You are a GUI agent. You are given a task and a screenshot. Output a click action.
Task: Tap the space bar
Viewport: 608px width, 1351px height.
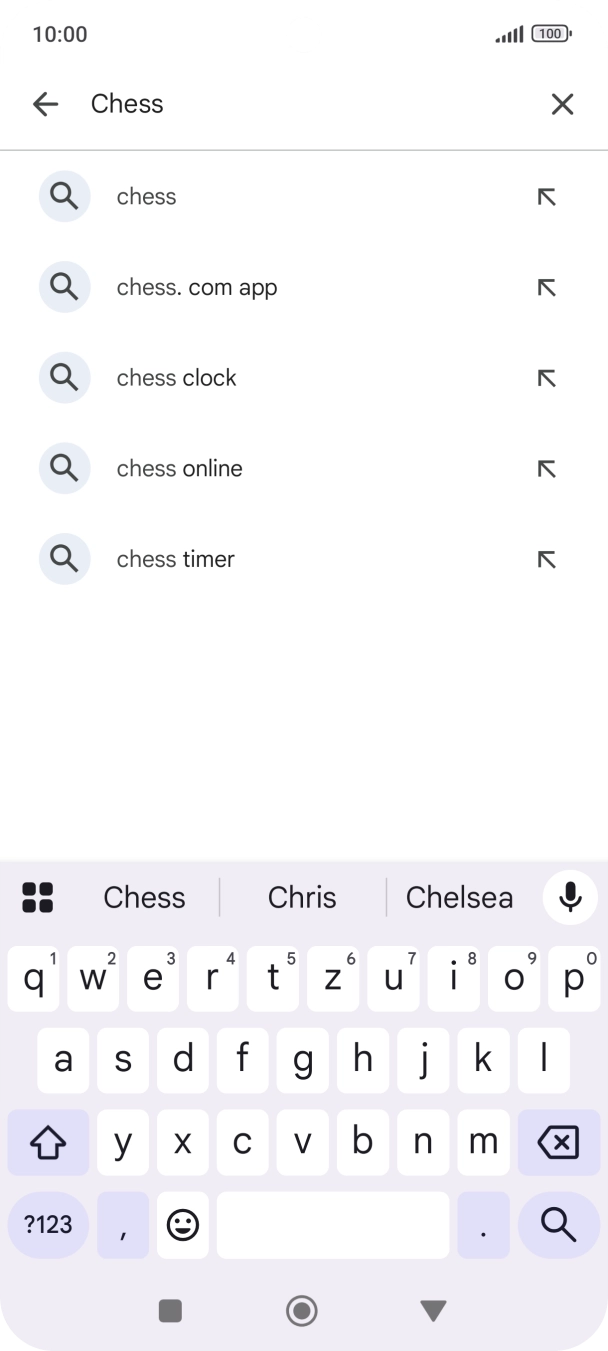[x=332, y=1224]
